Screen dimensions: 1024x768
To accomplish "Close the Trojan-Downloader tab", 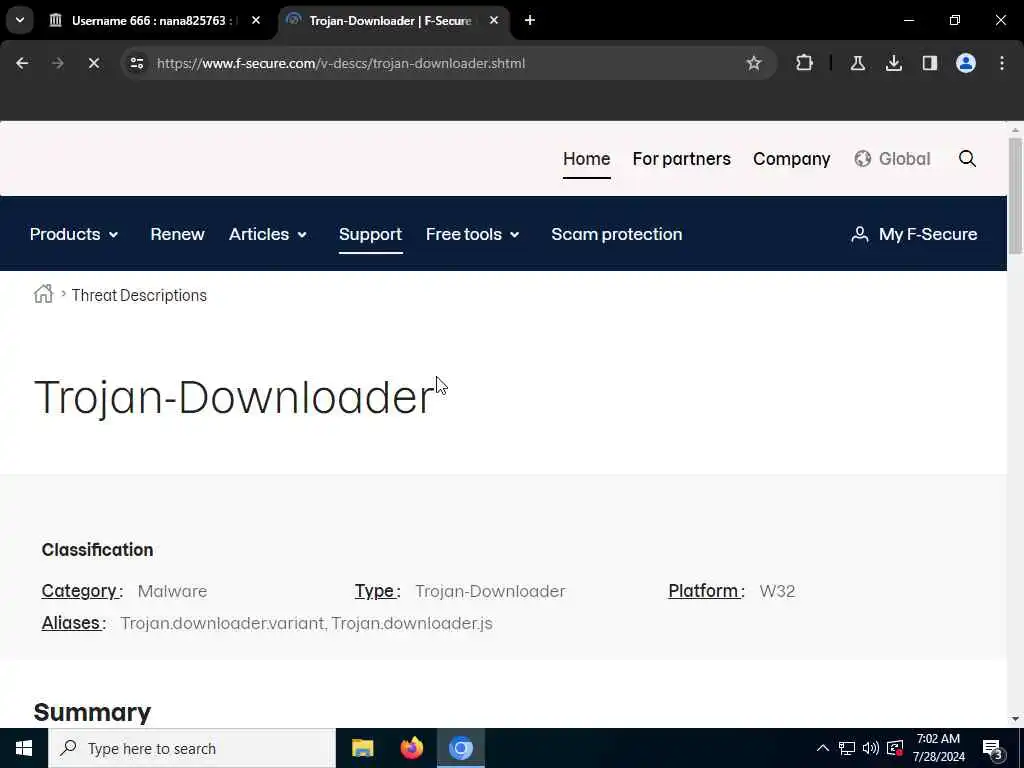I will [494, 20].
